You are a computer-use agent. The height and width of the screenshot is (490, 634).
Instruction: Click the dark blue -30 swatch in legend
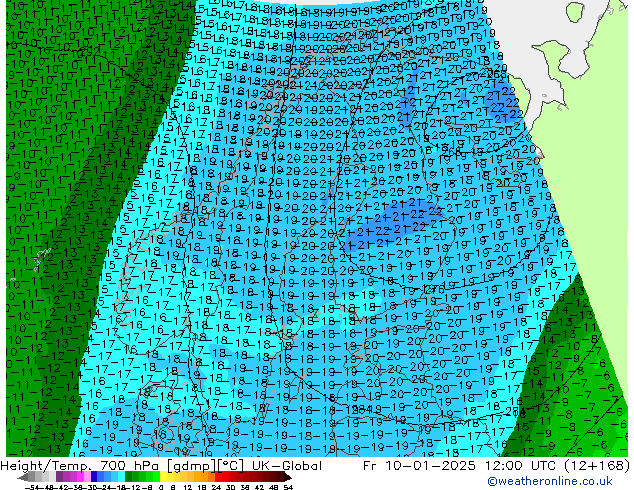pos(94,477)
